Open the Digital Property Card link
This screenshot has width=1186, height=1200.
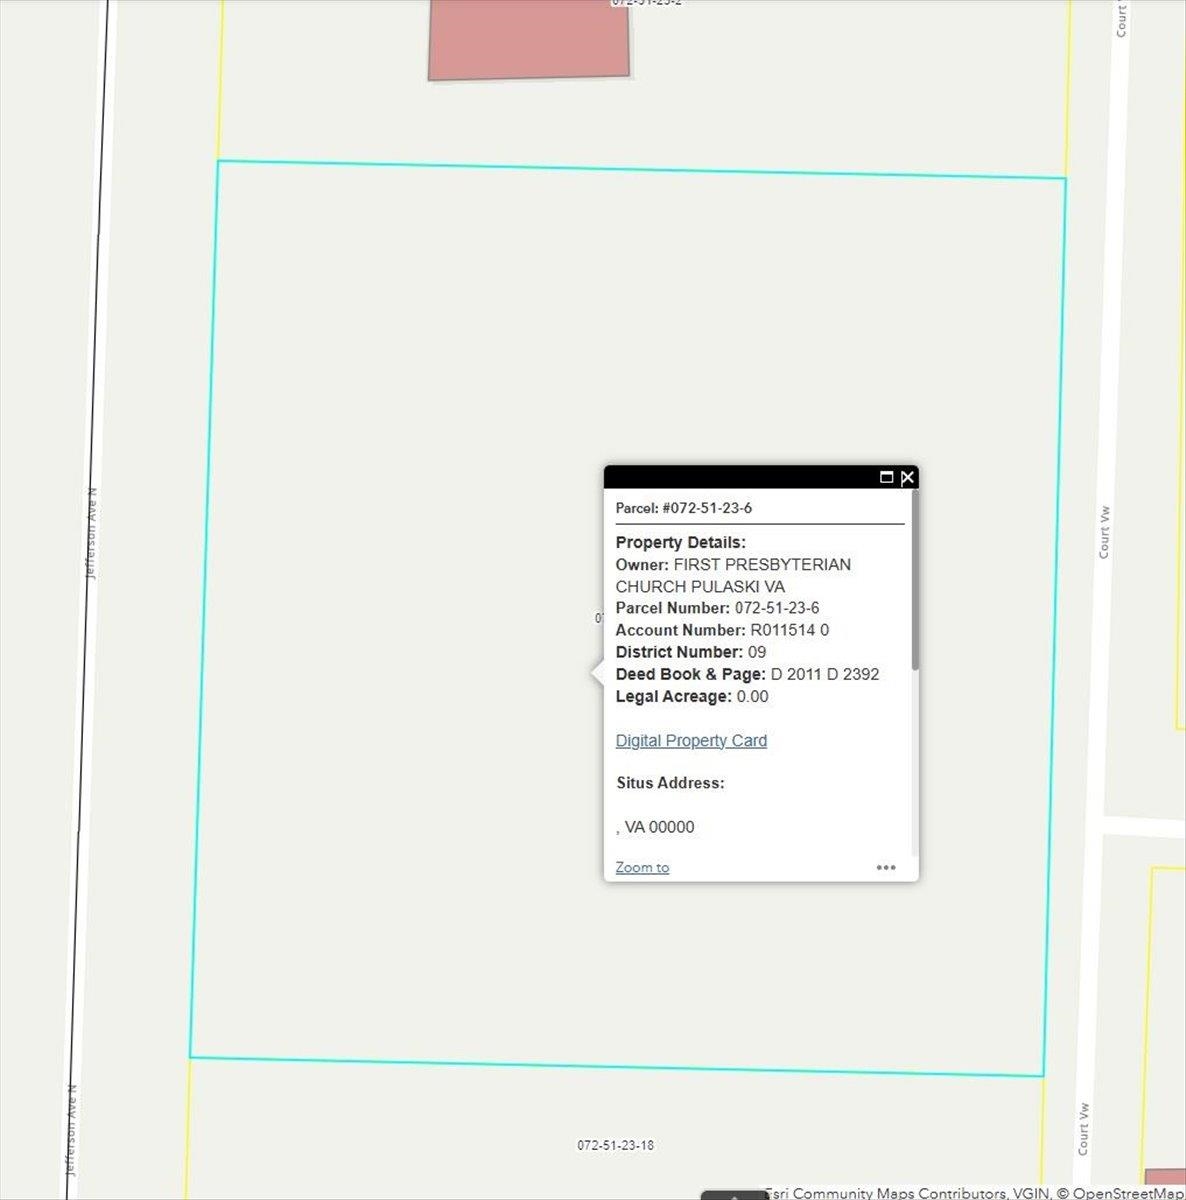(x=691, y=741)
